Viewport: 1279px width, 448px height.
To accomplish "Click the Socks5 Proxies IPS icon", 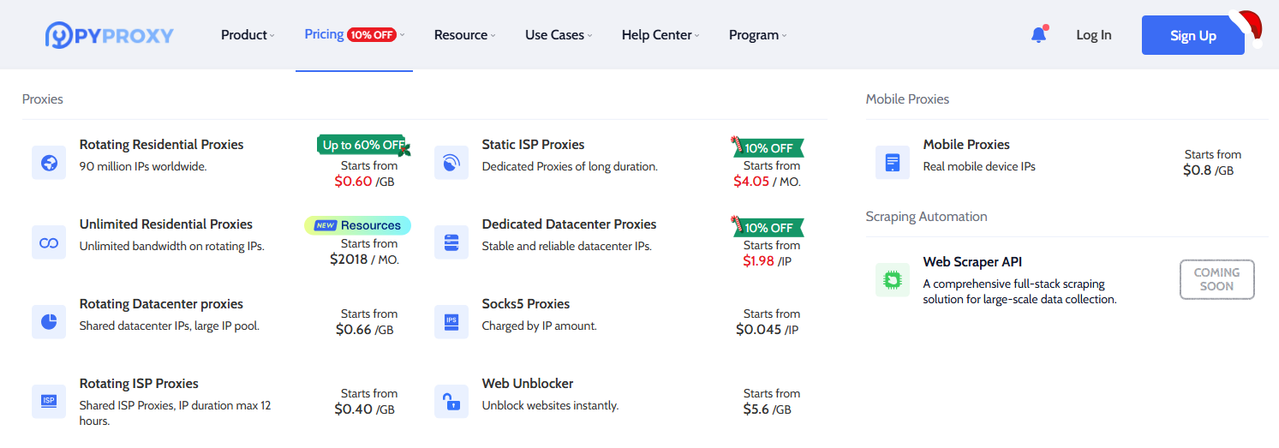I will point(451,322).
